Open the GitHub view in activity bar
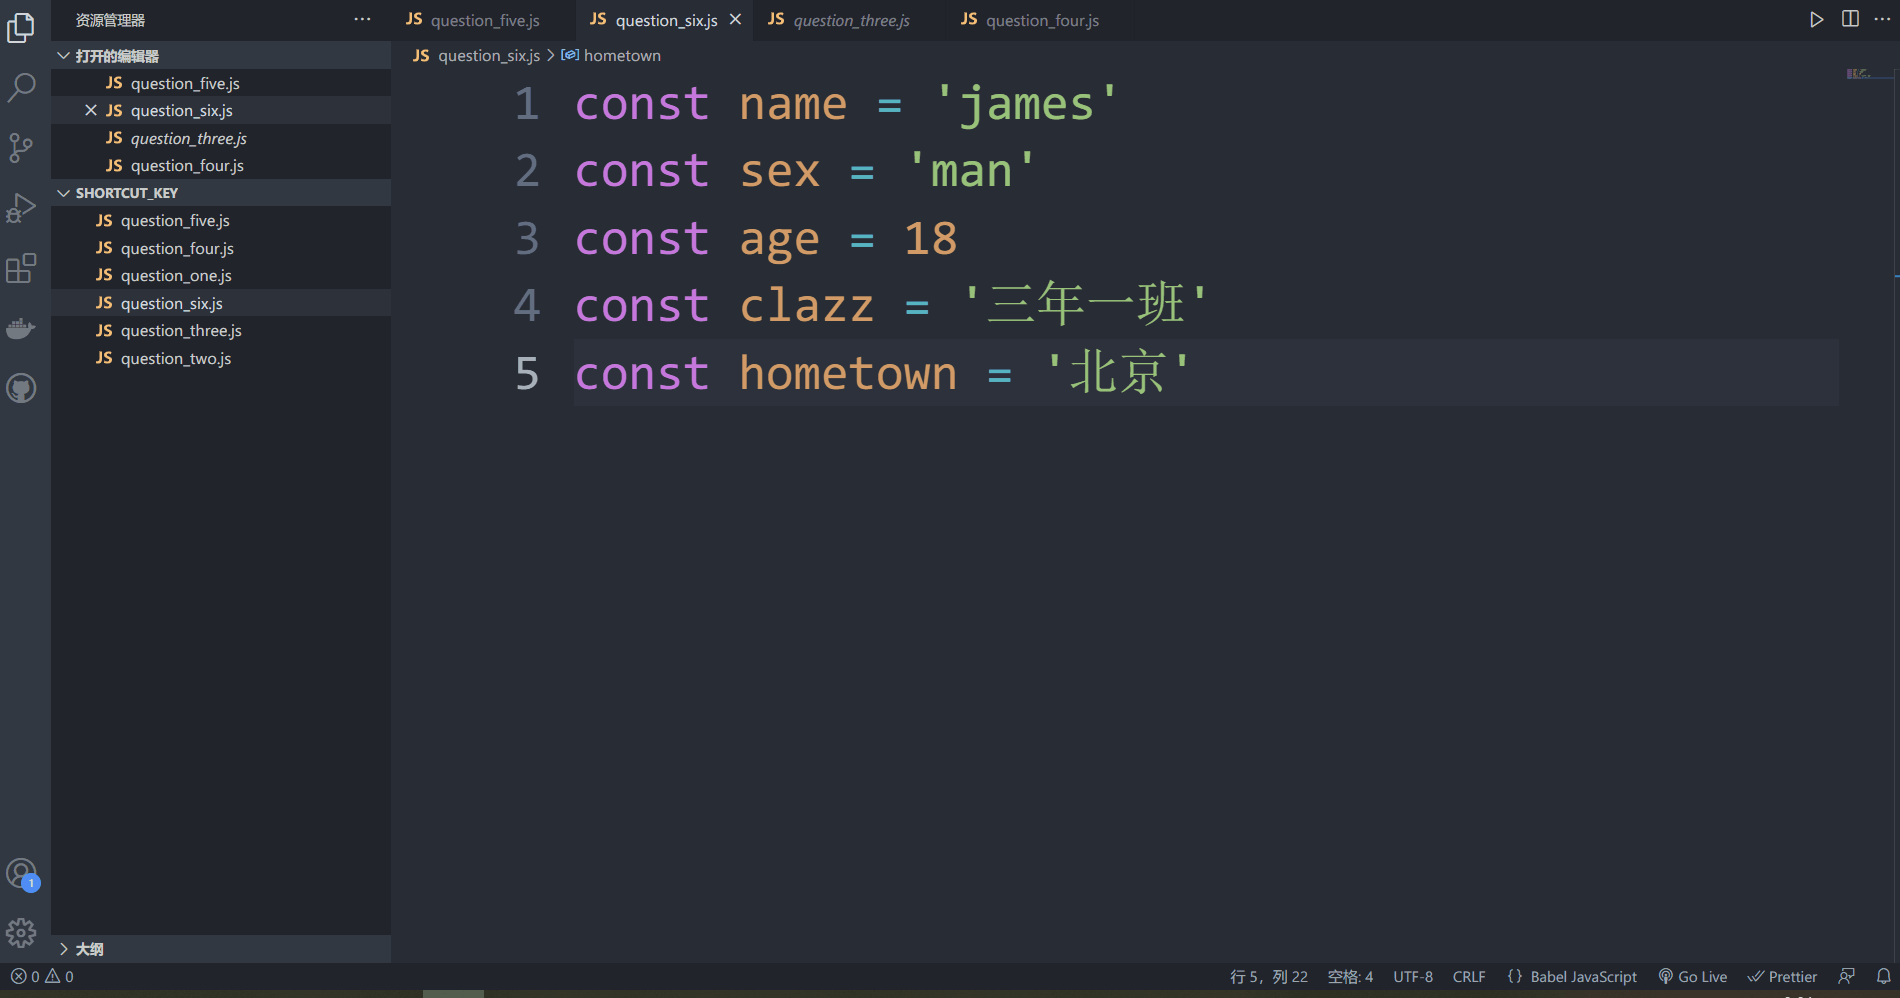Screen dimensions: 1900x998 [21, 388]
